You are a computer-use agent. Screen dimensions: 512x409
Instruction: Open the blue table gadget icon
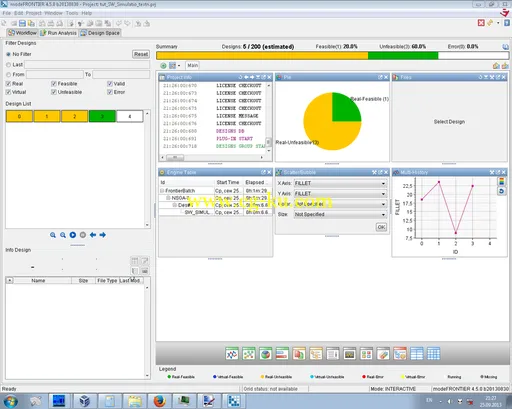pyautogui.click(x=417, y=354)
